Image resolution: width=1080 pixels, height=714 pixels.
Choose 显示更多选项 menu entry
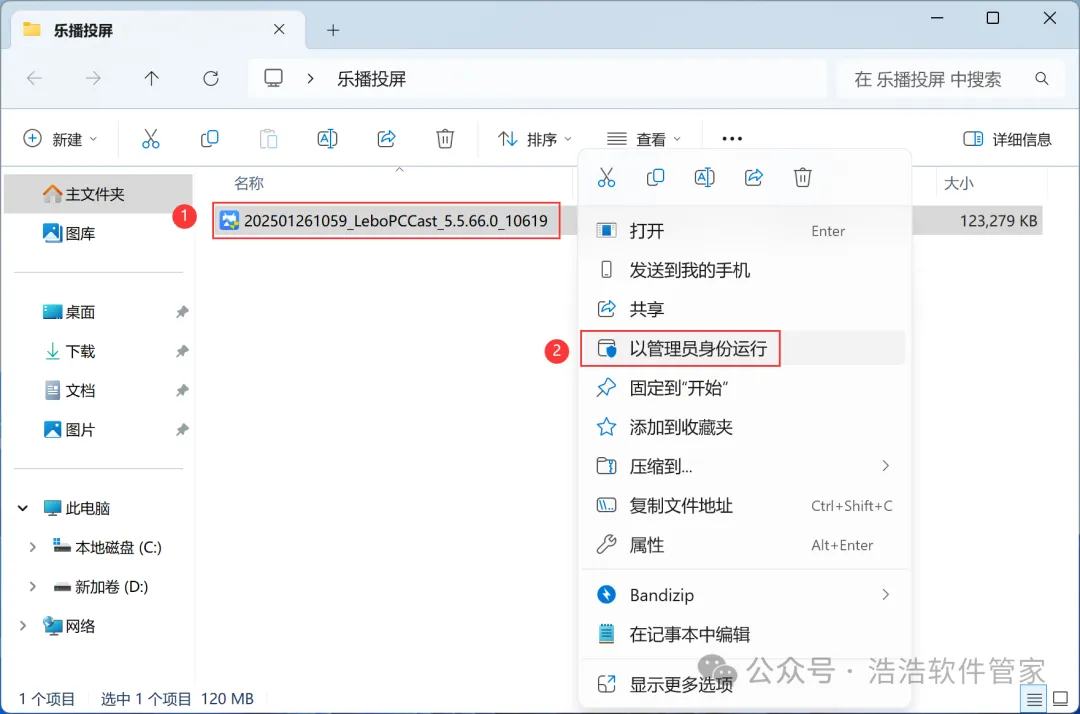pyautogui.click(x=744, y=684)
